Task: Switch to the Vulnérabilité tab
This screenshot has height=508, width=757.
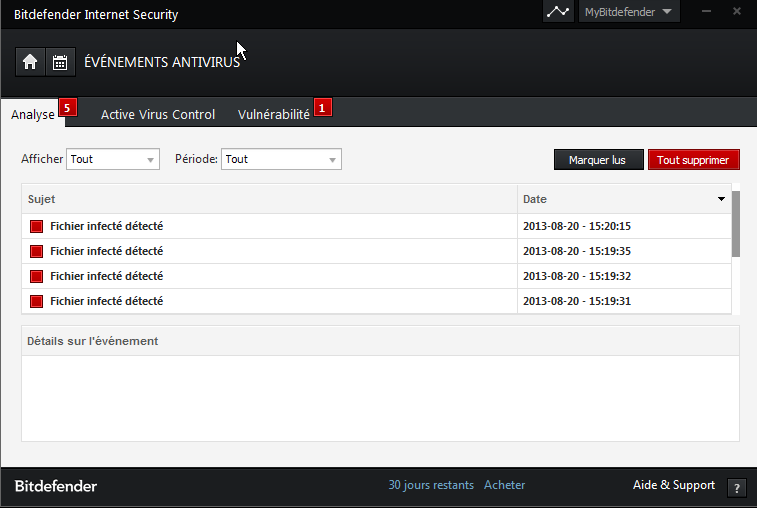Action: [x=274, y=114]
